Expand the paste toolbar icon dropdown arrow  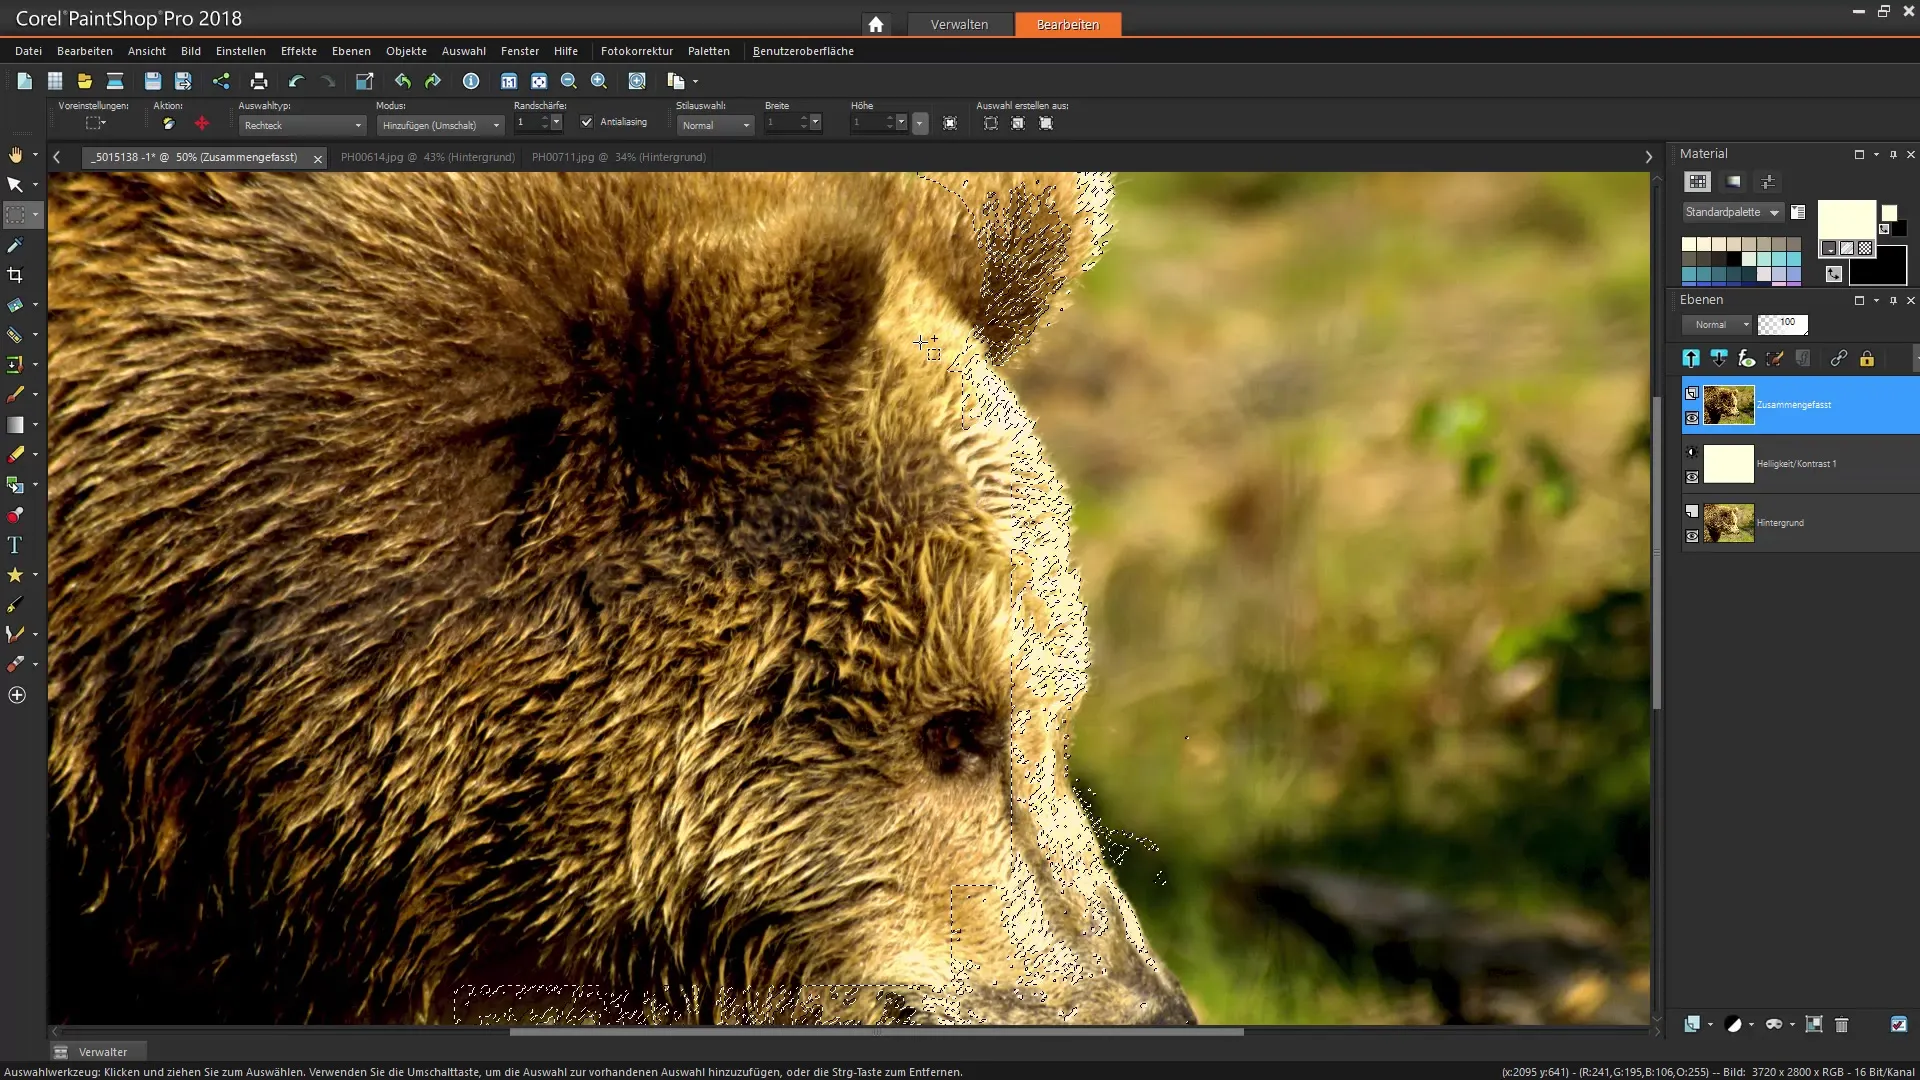(695, 81)
